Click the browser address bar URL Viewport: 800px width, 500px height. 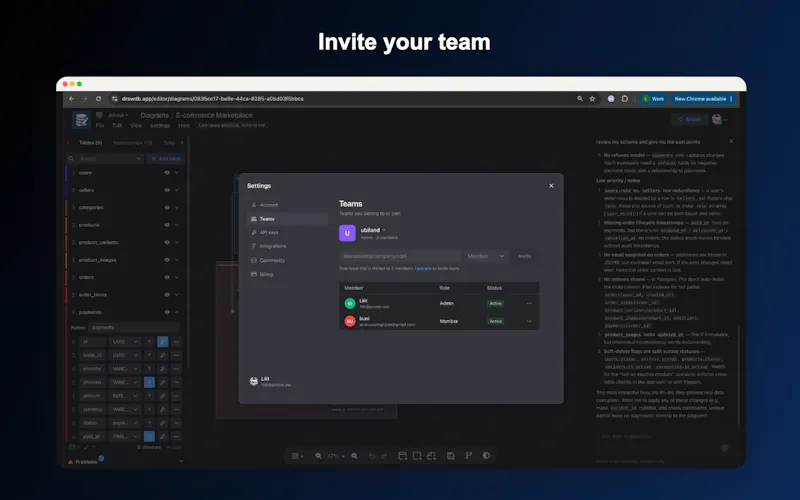tap(212, 99)
